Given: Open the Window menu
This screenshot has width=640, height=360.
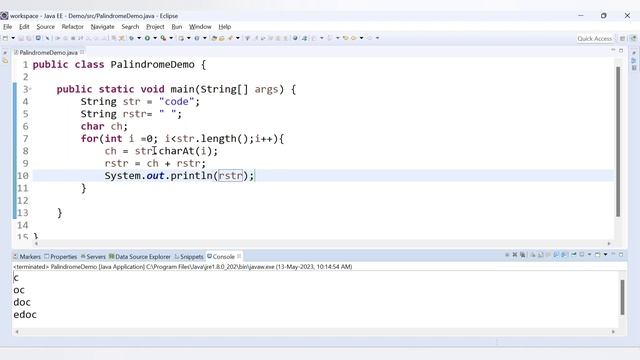Looking at the screenshot, I should [200, 27].
